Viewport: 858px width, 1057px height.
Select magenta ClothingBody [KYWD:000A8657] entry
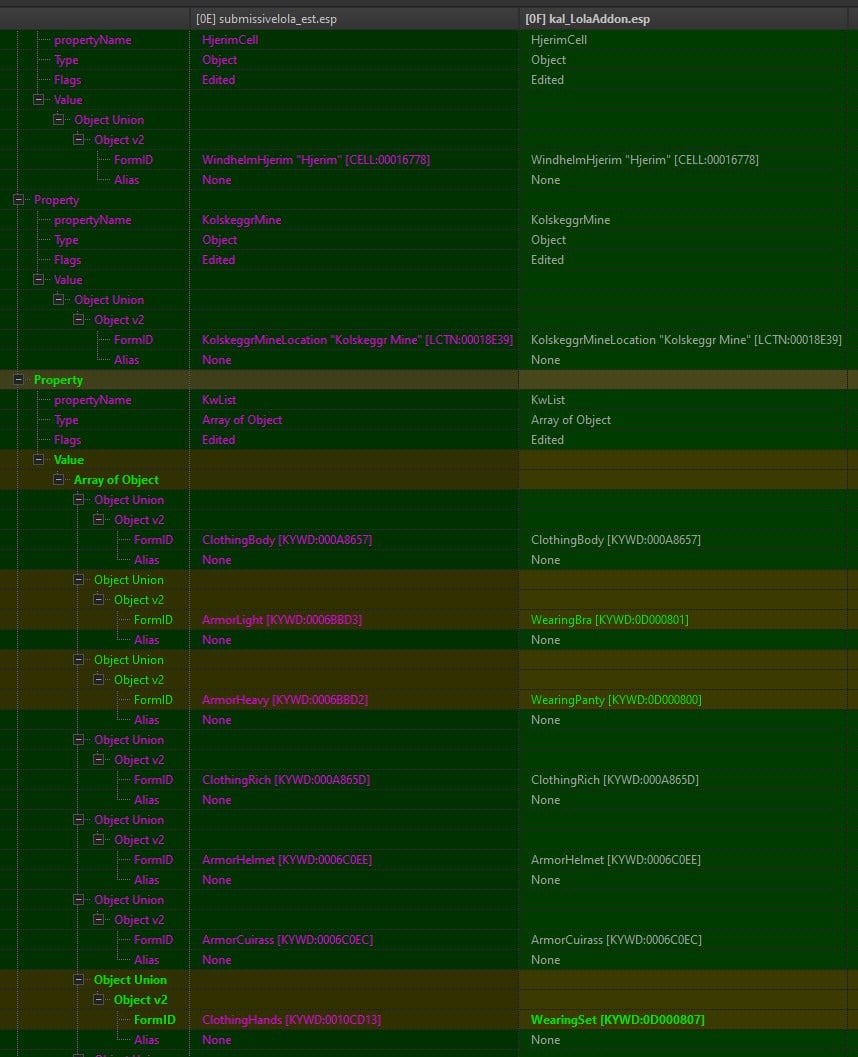[287, 540]
